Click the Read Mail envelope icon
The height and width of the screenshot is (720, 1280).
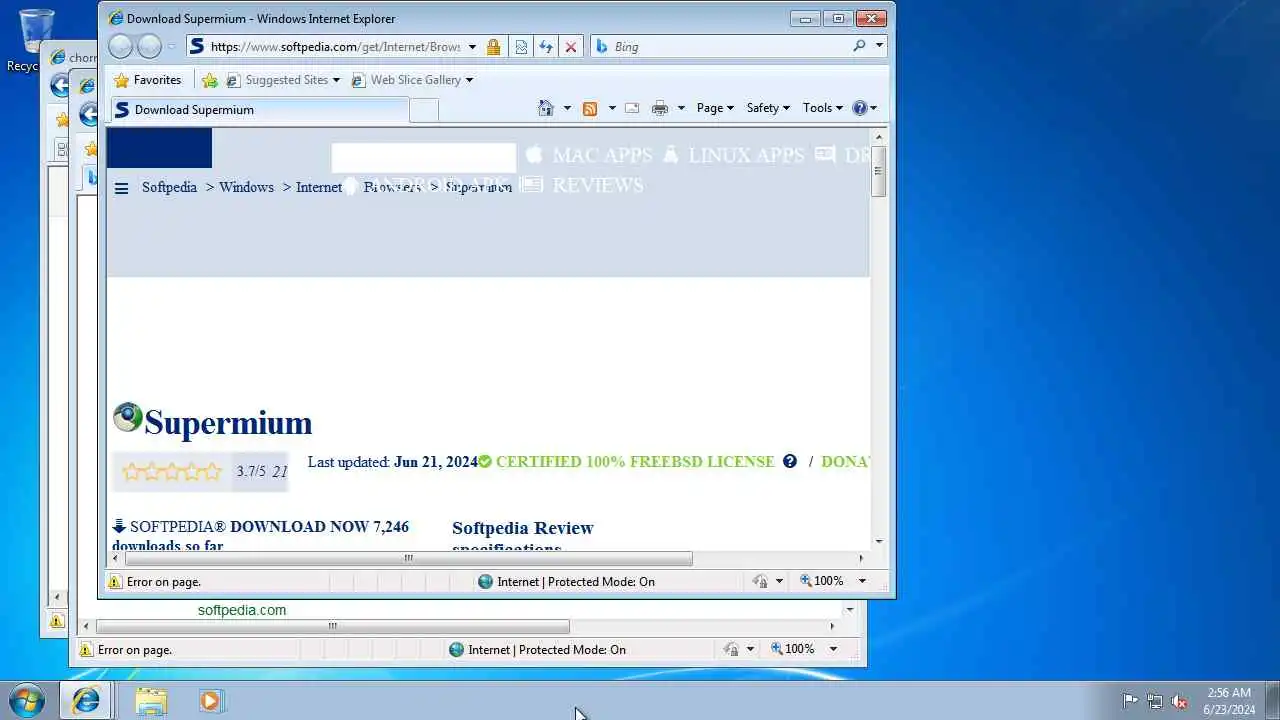pos(632,108)
